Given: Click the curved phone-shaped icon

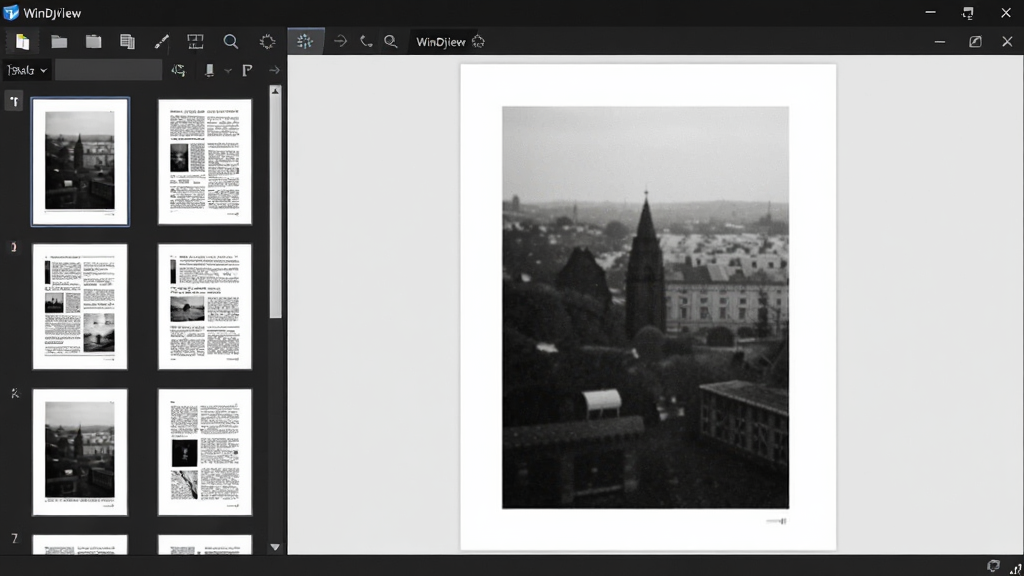Looking at the screenshot, I should tap(366, 42).
